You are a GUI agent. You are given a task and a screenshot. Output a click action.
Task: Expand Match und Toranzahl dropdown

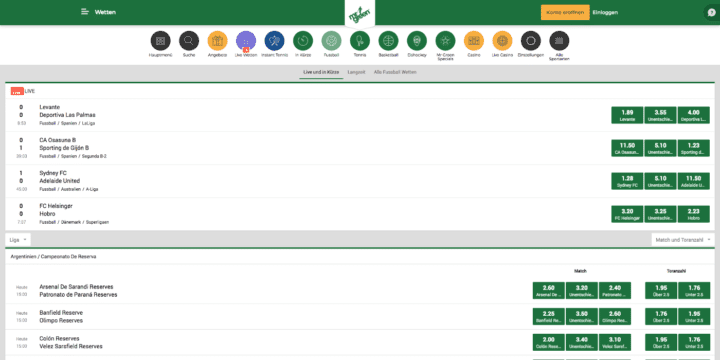point(683,240)
